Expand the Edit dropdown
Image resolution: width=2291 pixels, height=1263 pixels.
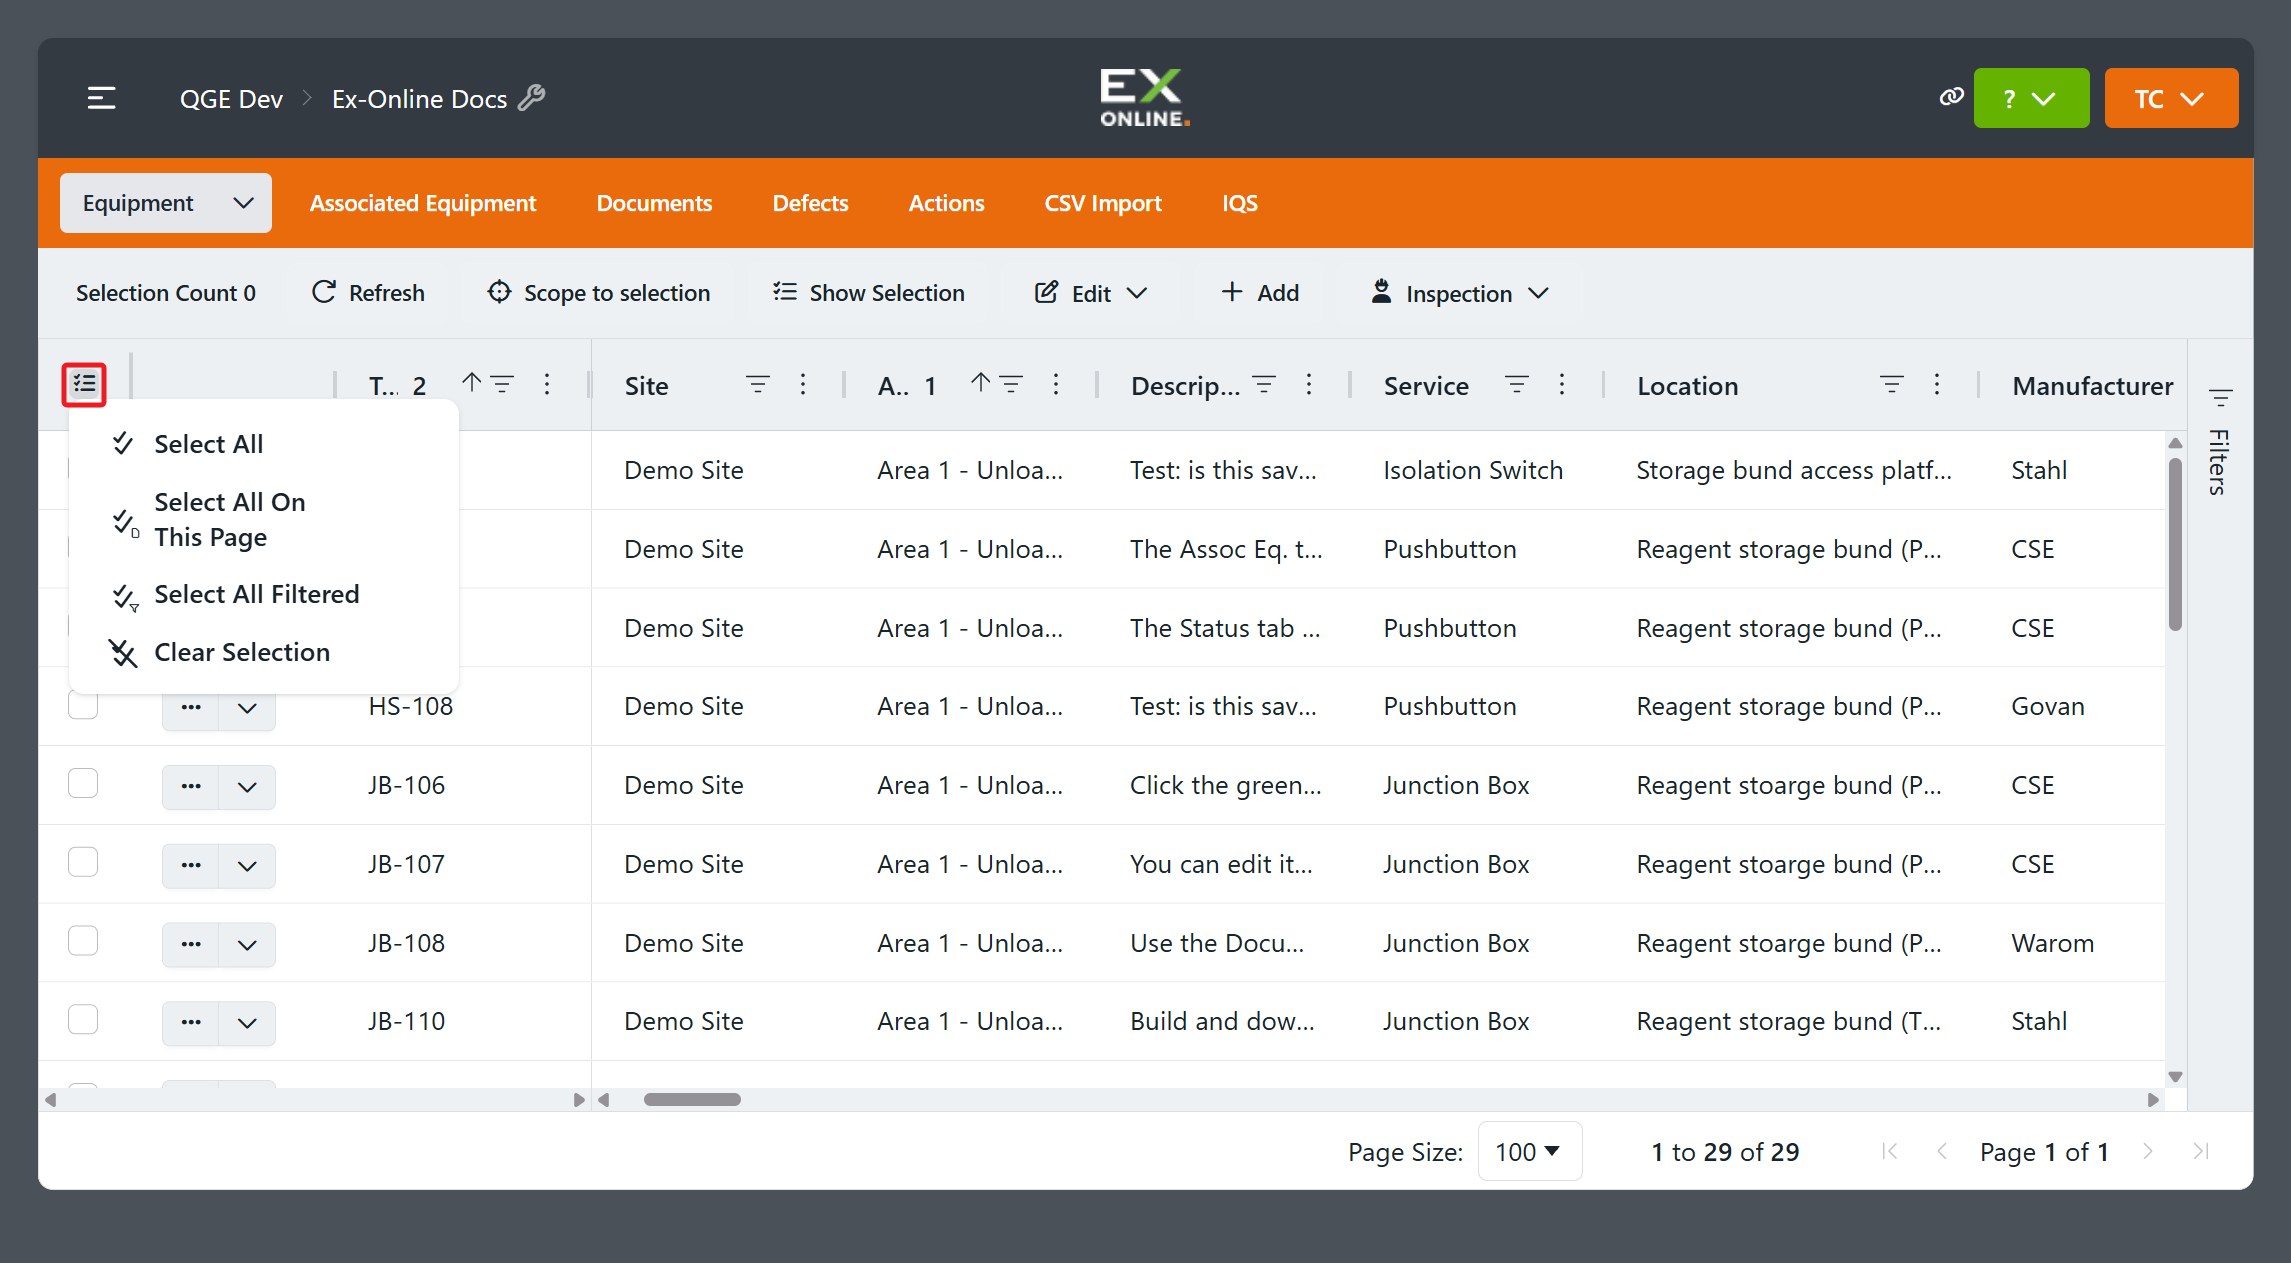click(x=1090, y=293)
